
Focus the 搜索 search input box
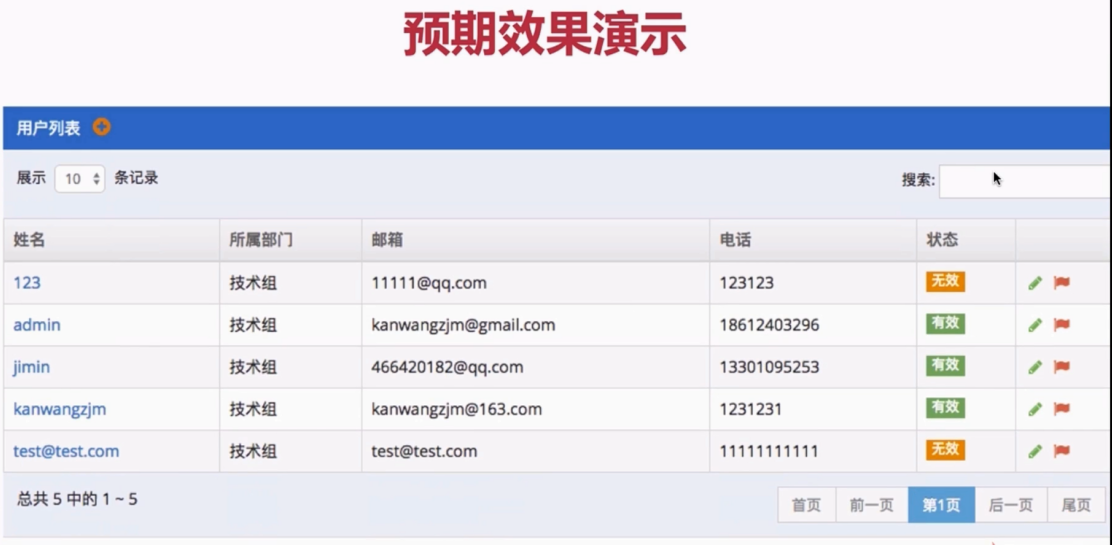(x=1025, y=181)
